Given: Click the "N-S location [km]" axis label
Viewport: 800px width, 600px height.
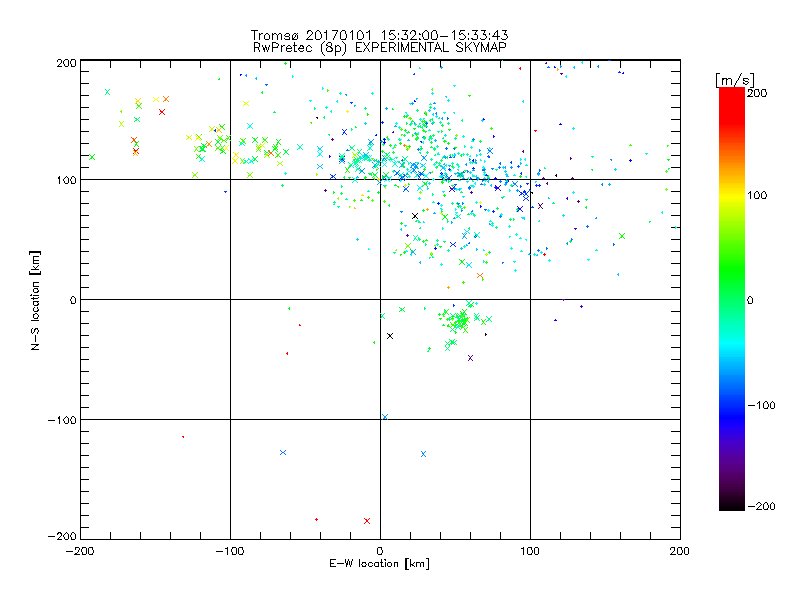Looking at the screenshot, I should point(35,300).
